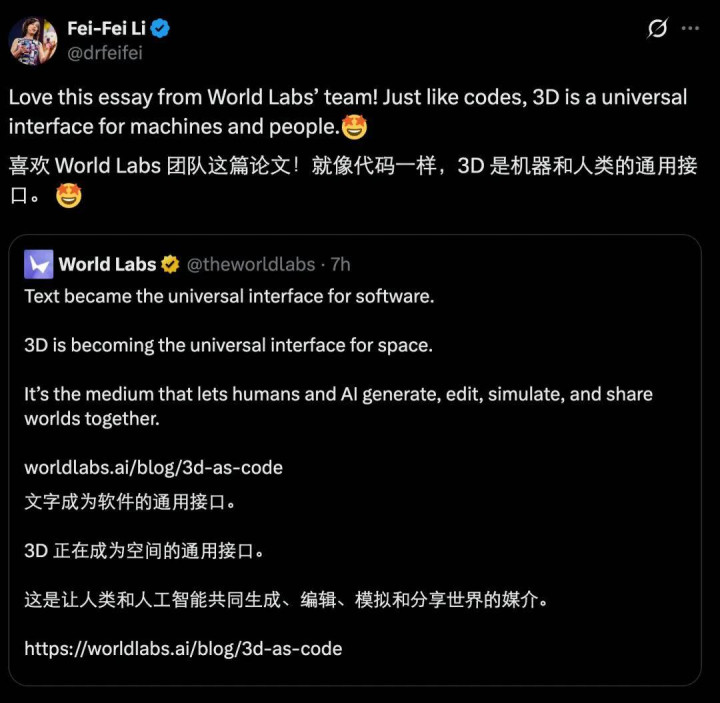Click the World Labs logo avatar

click(39, 264)
